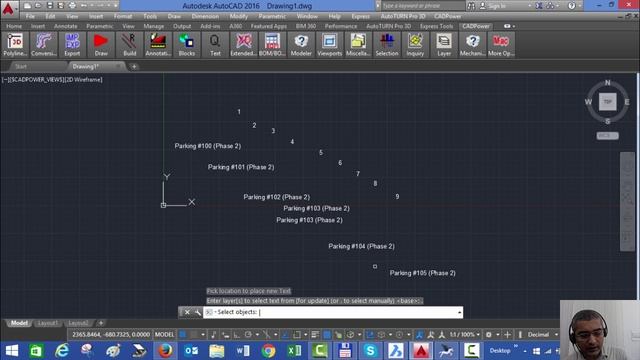Image resolution: width=640 pixels, height=360 pixels.
Task: Switch to the Annotate ribbon tab
Action: [66, 26]
